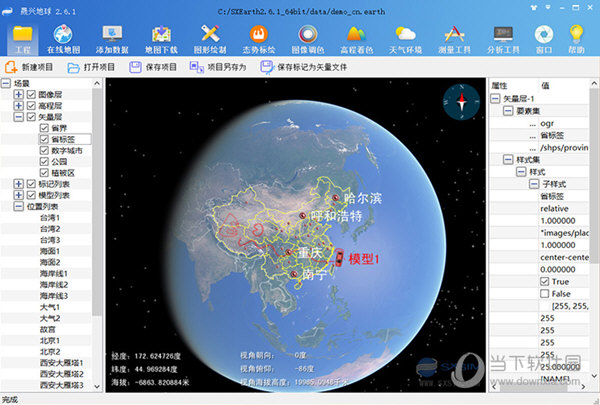The image size is (600, 405).
Task: Uncheck the 数字城市 layer checkbox
Action: [44, 150]
